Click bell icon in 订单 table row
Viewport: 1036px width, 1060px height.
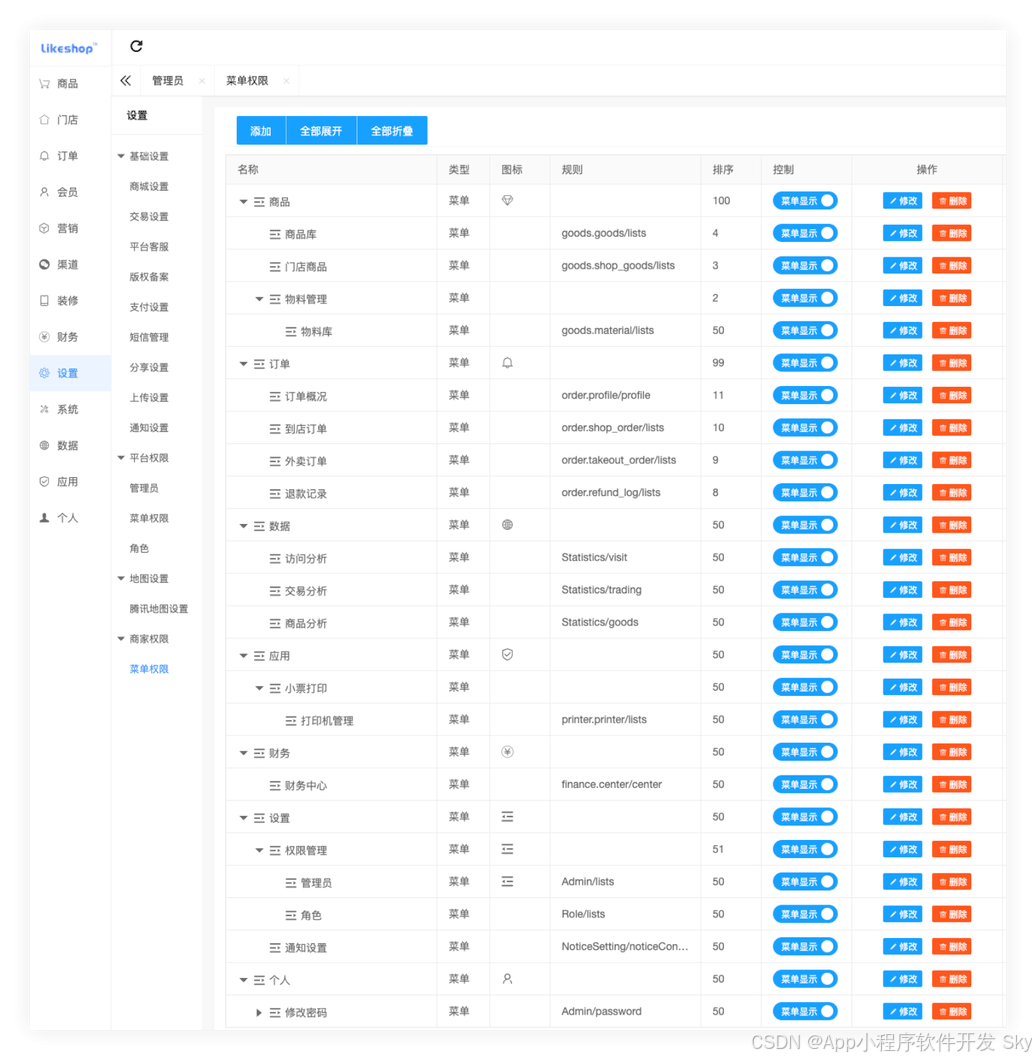tap(507, 363)
